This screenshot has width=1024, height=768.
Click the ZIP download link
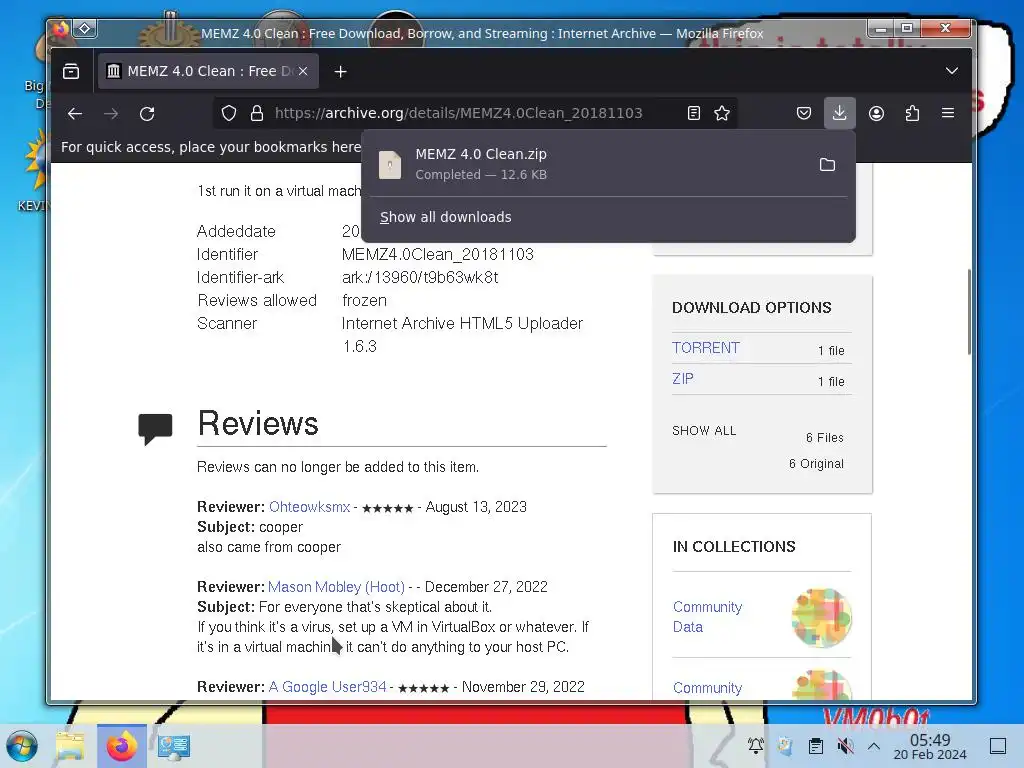(683, 379)
